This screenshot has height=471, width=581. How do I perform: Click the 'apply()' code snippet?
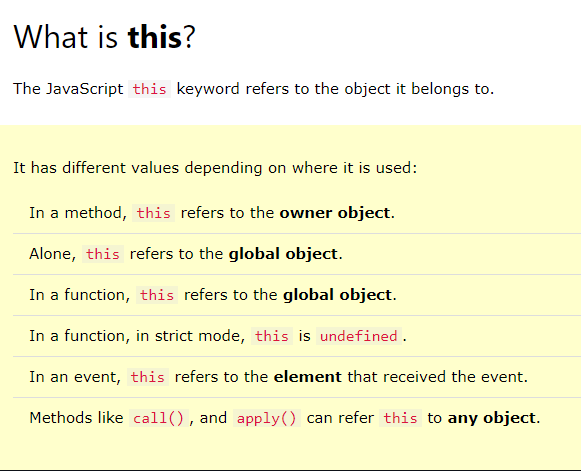pos(266,418)
